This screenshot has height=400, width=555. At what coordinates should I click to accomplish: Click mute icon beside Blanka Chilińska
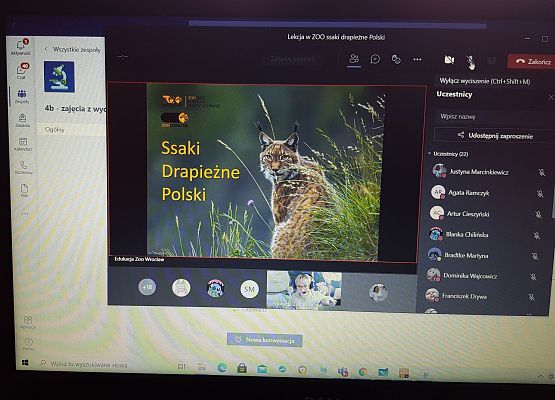(x=537, y=235)
